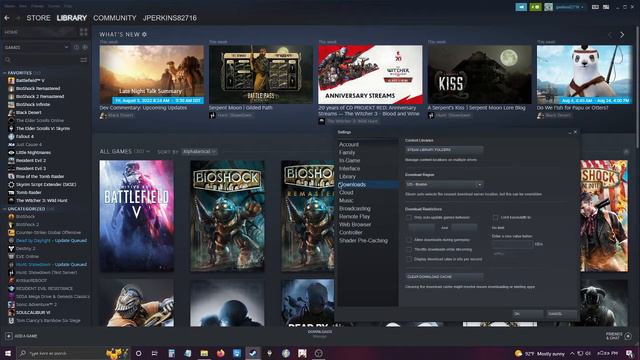Screen dimensions: 640x360
Task: Go back with the arrow icon
Action: pyautogui.click(x=7, y=18)
